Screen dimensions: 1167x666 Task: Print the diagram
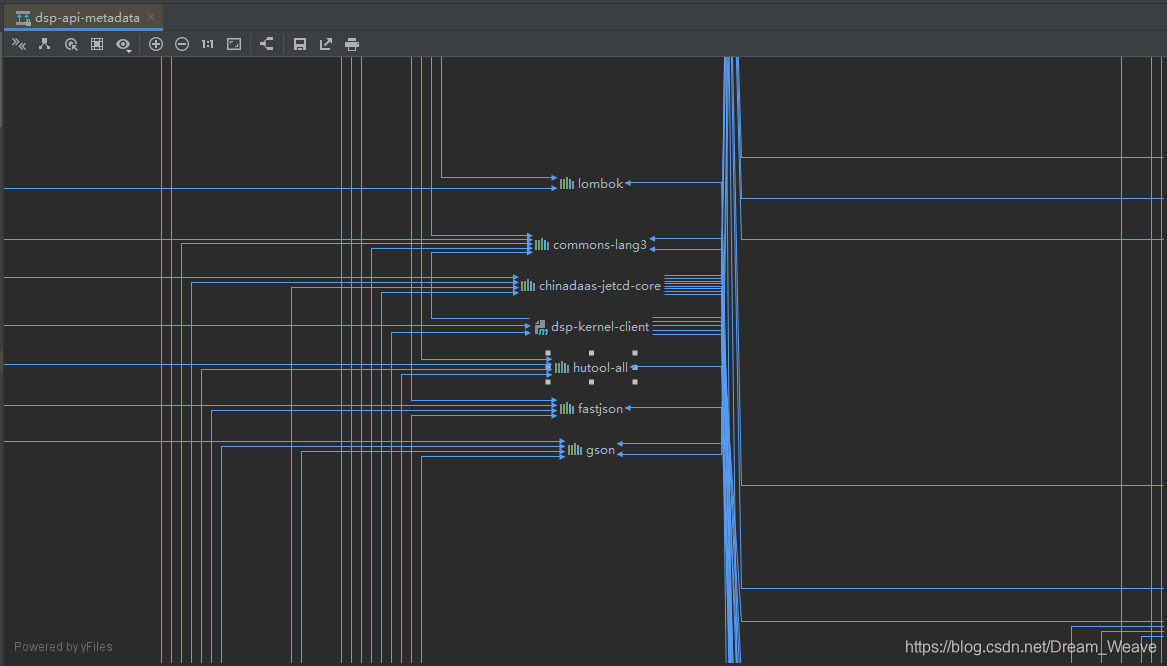pos(352,45)
